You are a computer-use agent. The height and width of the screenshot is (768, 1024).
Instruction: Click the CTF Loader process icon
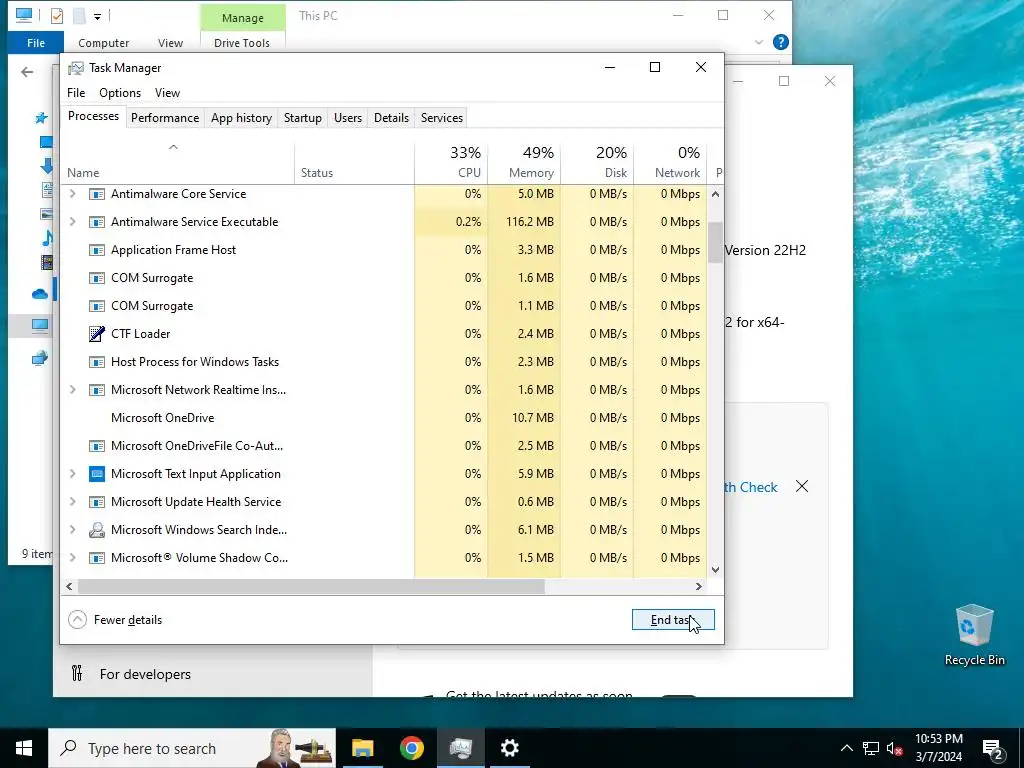pos(97,334)
